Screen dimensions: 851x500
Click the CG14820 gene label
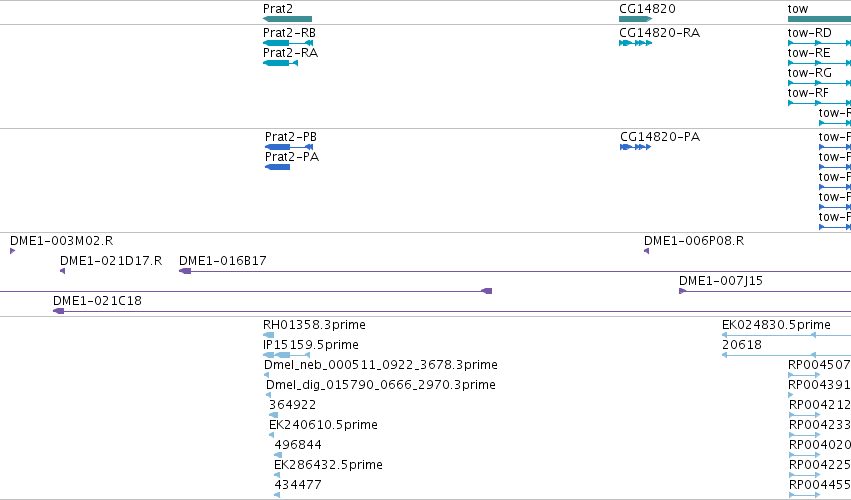tap(647, 9)
